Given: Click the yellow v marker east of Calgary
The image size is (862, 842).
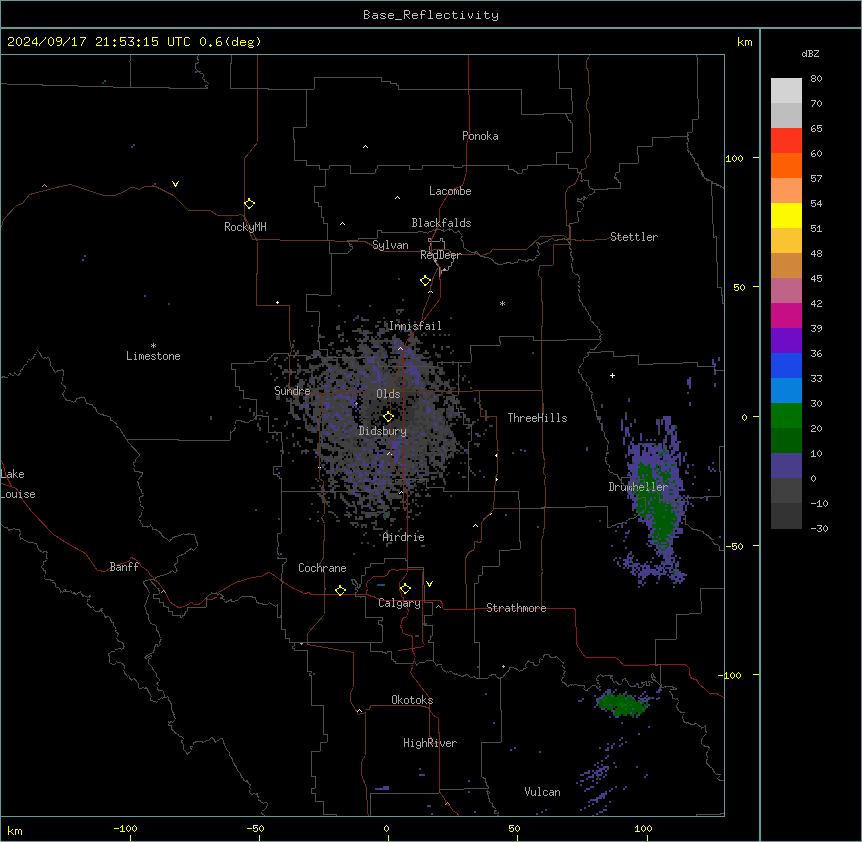Looking at the screenshot, I should tap(429, 584).
